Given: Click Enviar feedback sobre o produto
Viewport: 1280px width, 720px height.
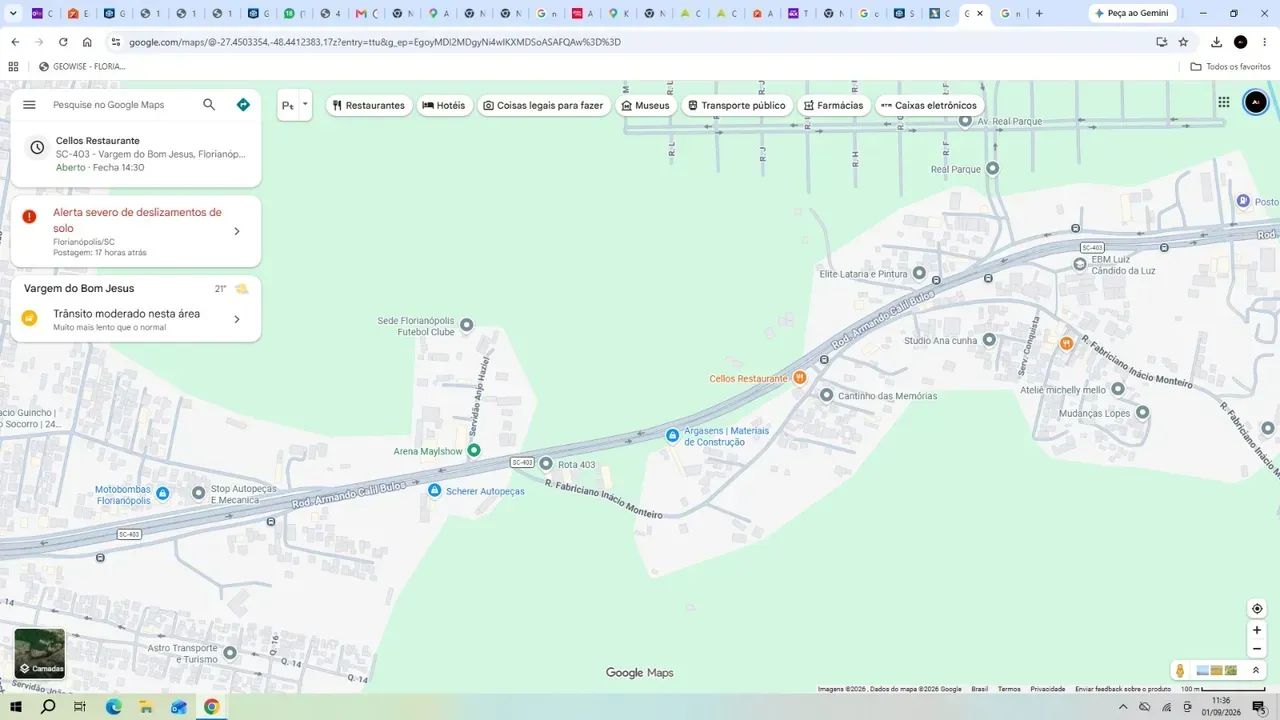Looking at the screenshot, I should point(1123,689).
